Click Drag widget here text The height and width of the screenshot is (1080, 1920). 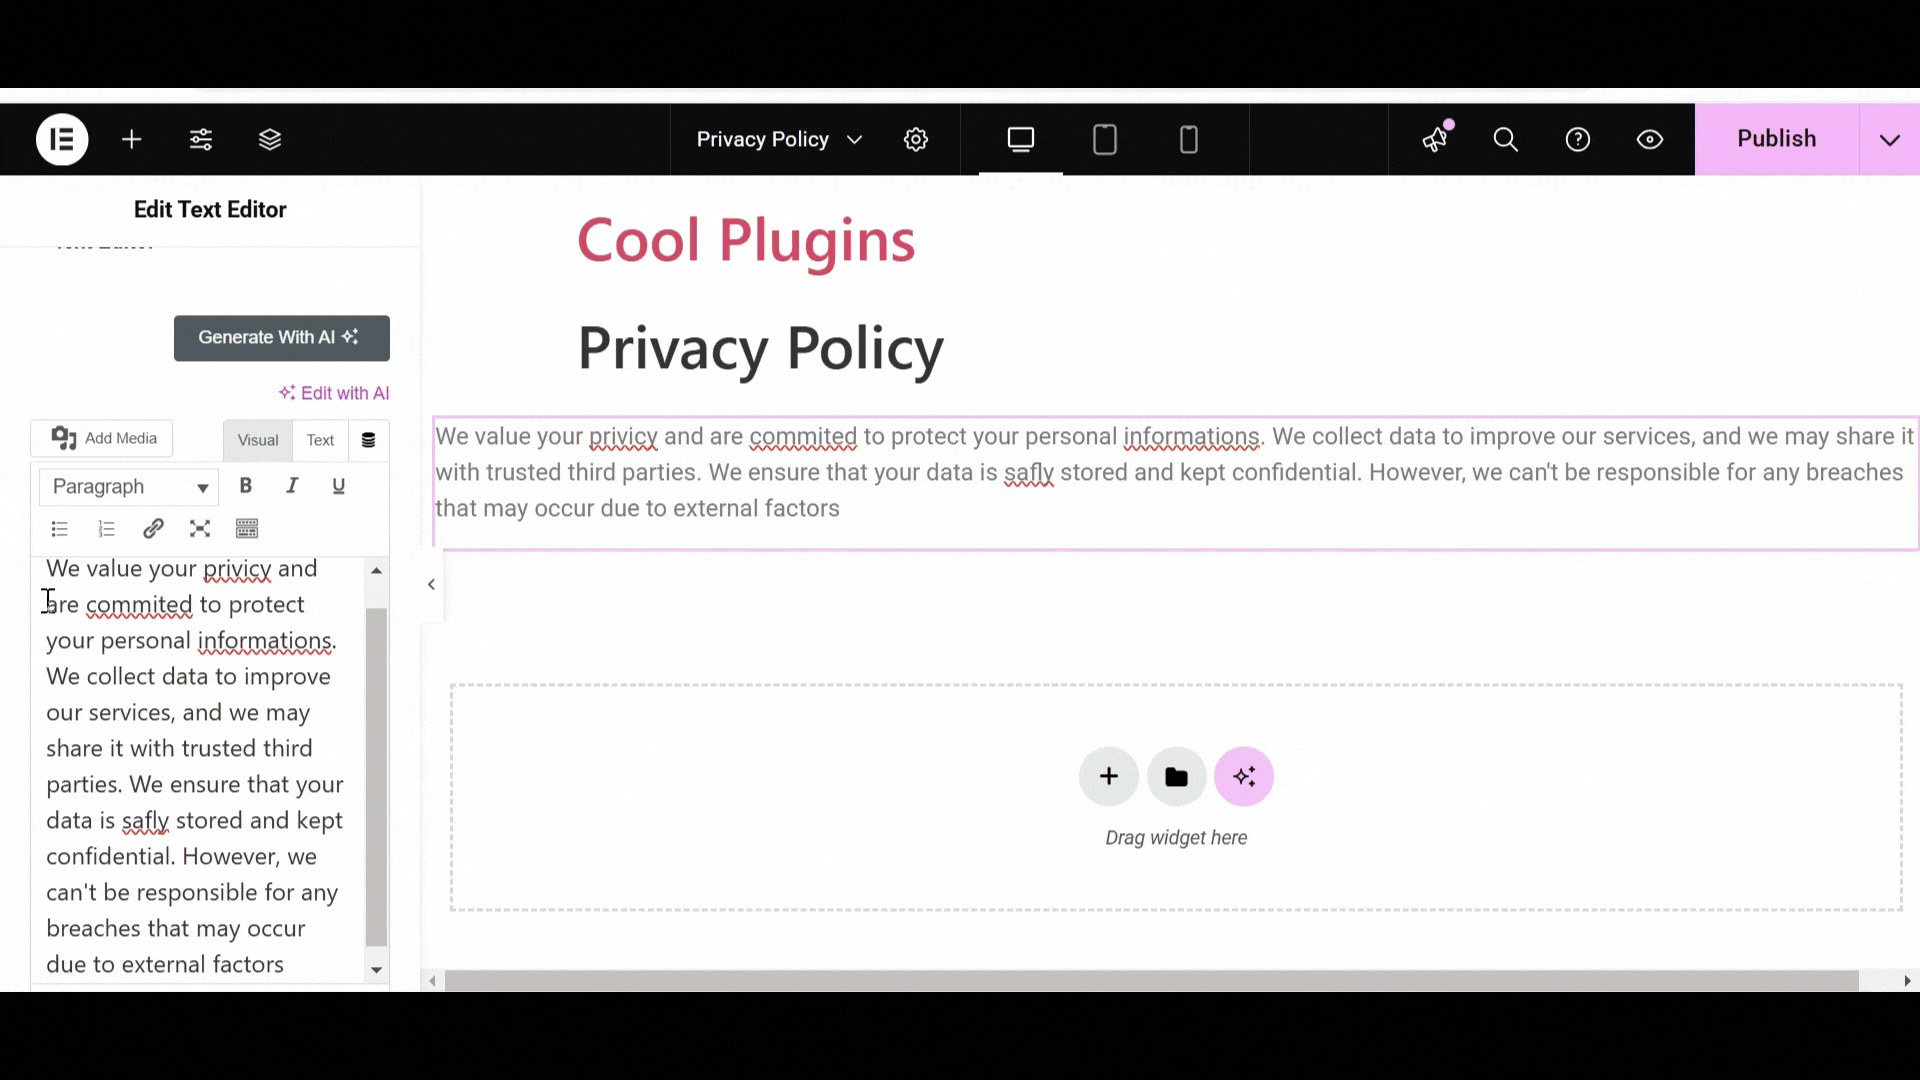1176,838
